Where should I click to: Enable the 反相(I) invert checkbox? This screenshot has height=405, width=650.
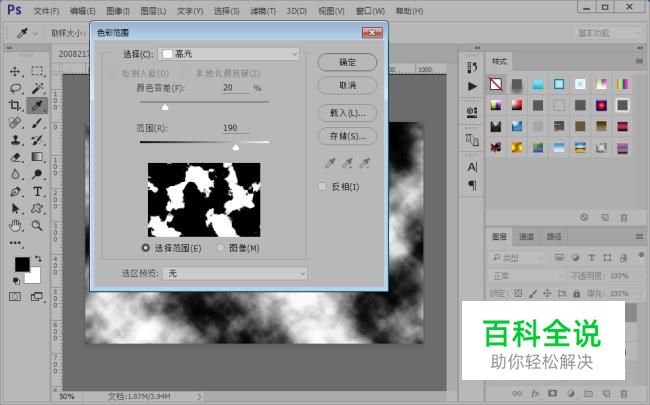[x=322, y=187]
